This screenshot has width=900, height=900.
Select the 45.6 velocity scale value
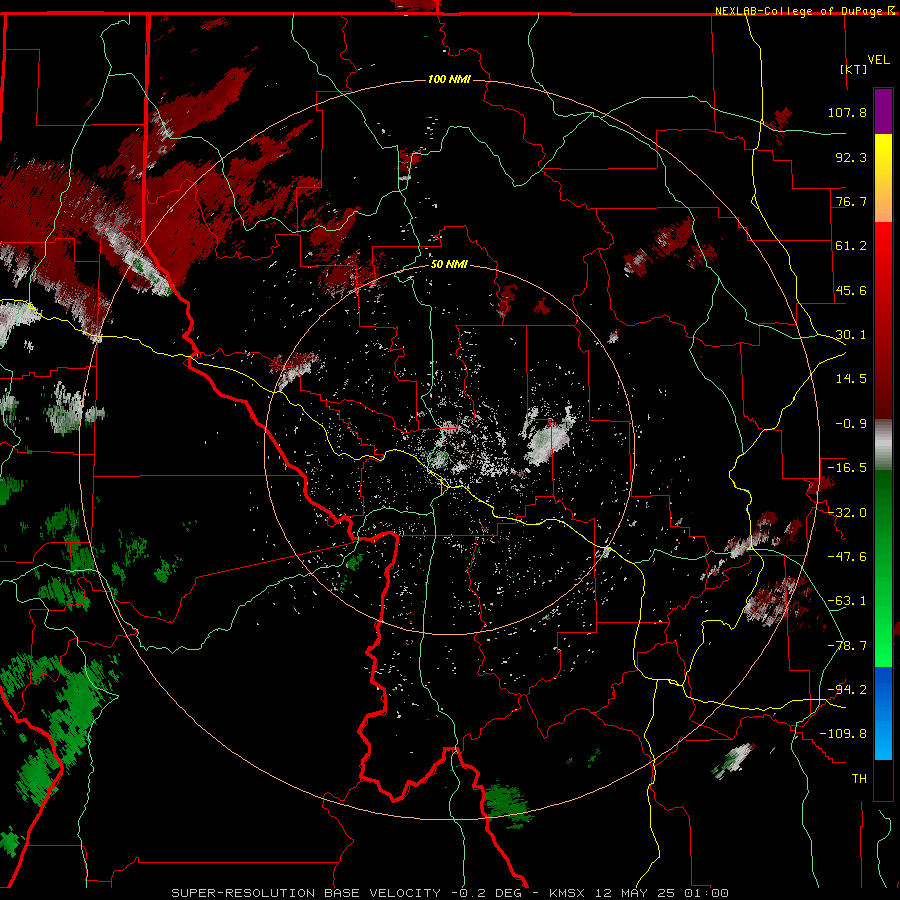(851, 290)
